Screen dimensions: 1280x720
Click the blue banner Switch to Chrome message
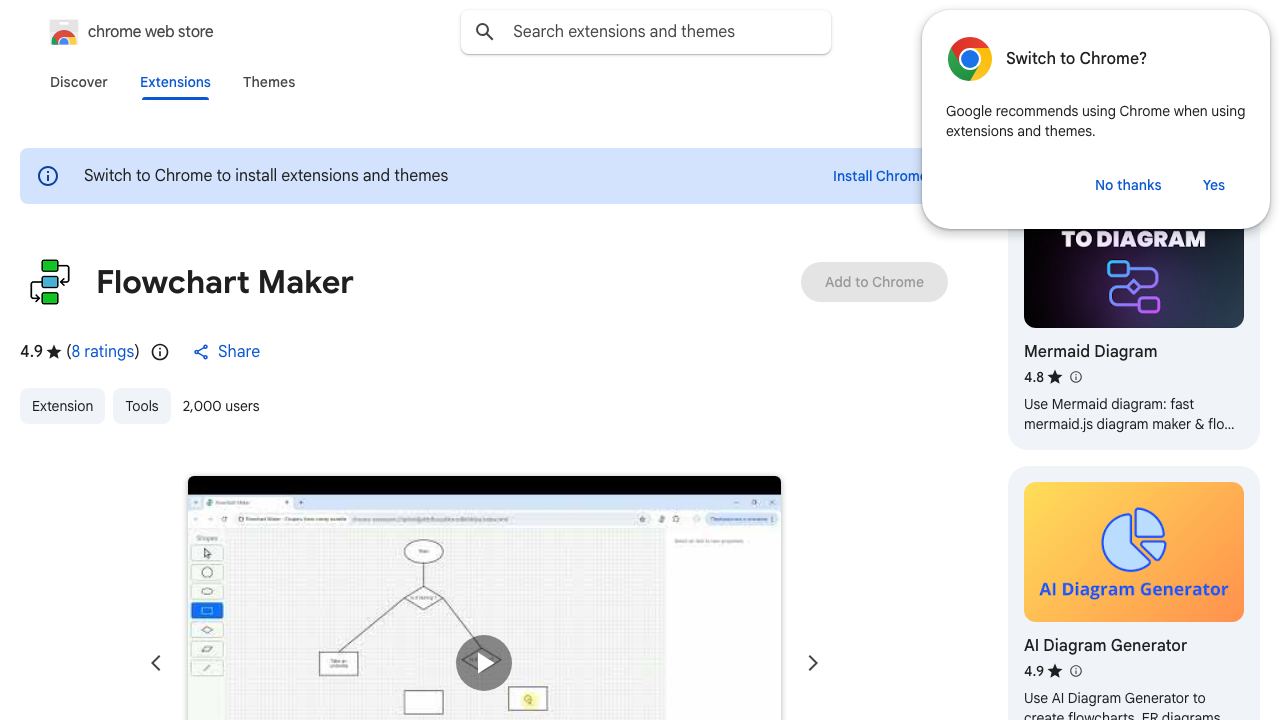click(266, 176)
